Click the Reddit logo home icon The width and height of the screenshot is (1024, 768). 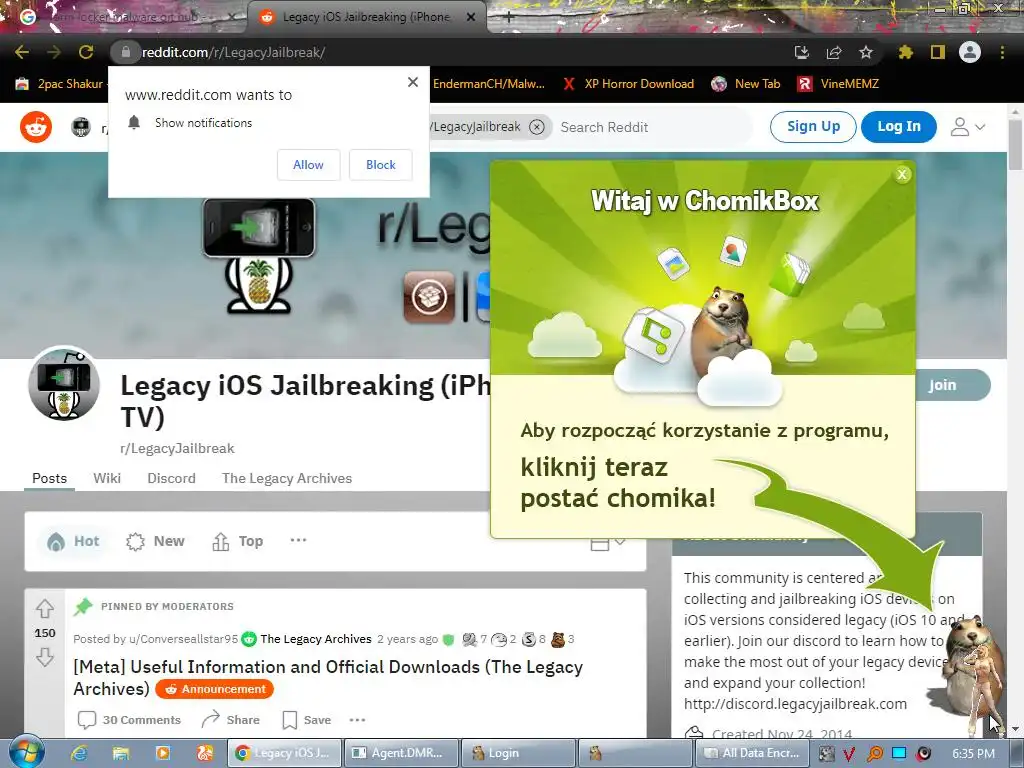(36, 127)
